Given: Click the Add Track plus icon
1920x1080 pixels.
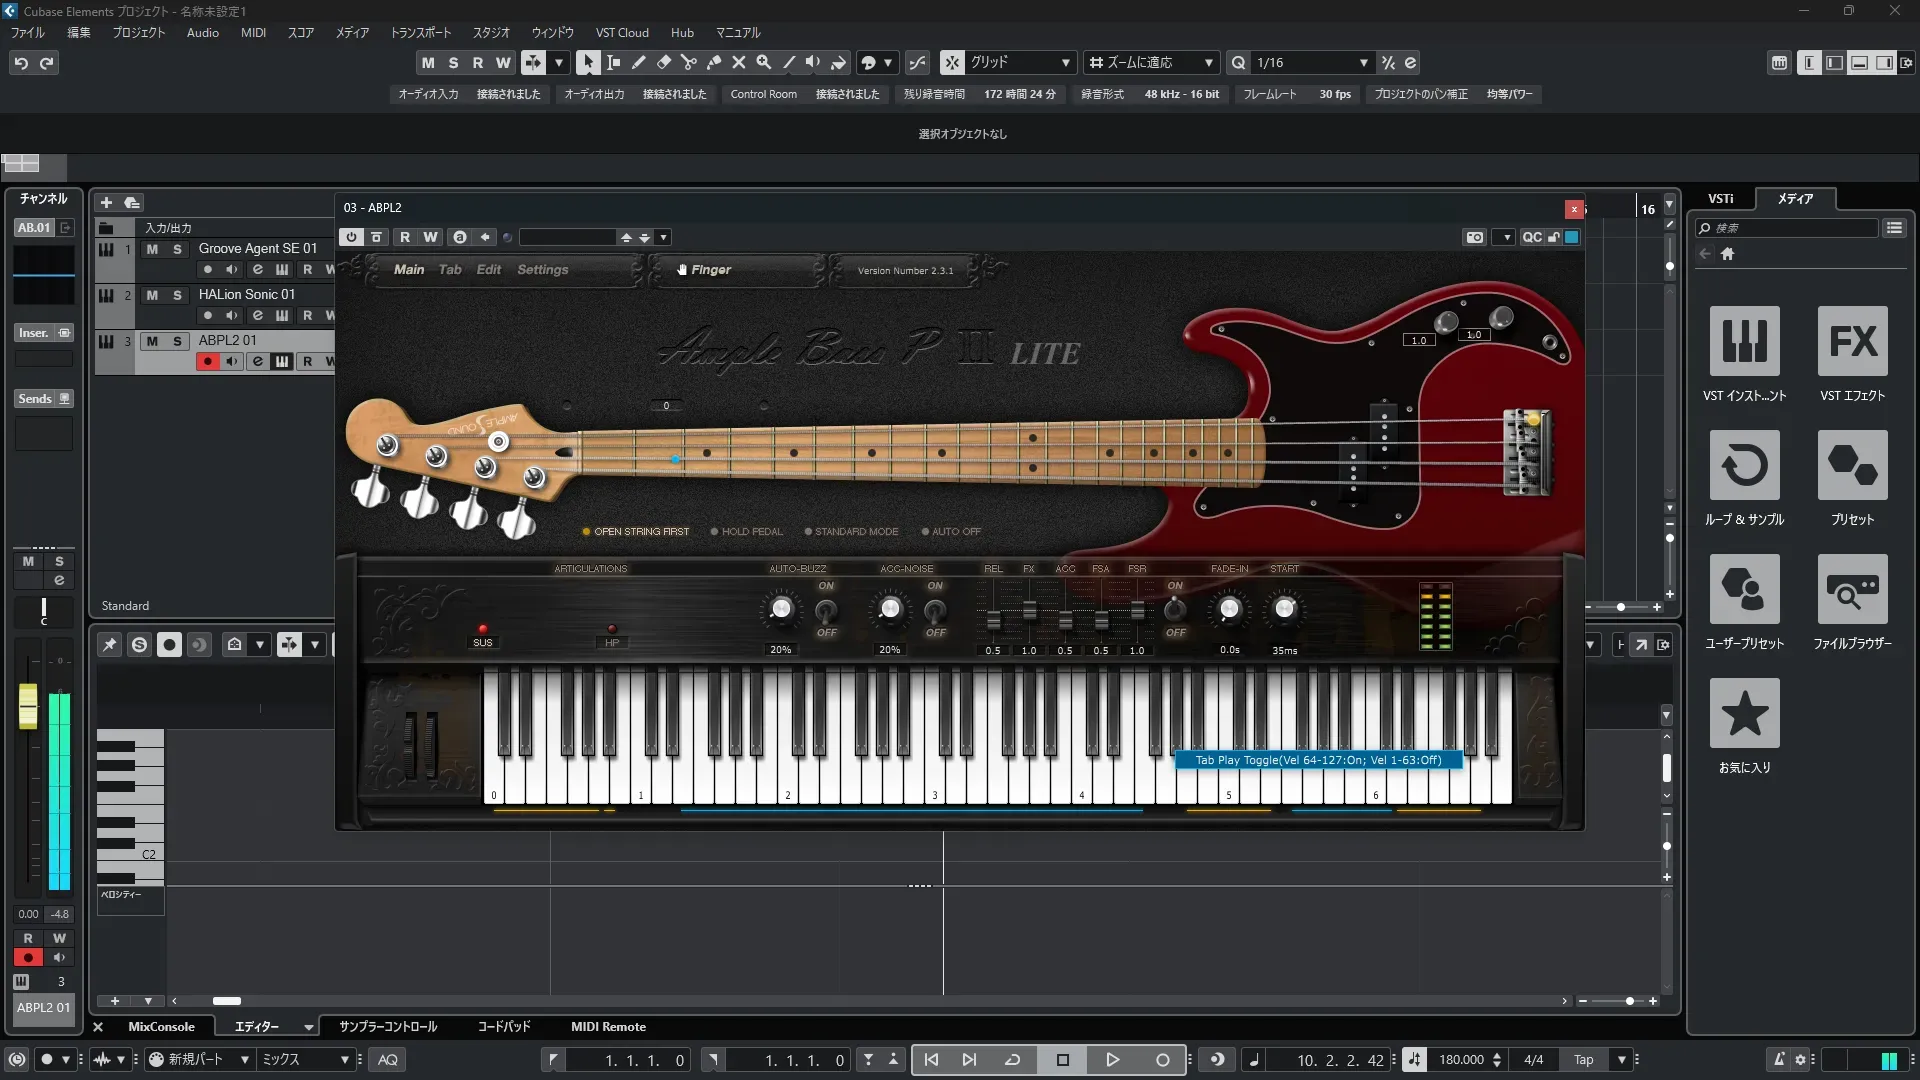Looking at the screenshot, I should (x=106, y=203).
